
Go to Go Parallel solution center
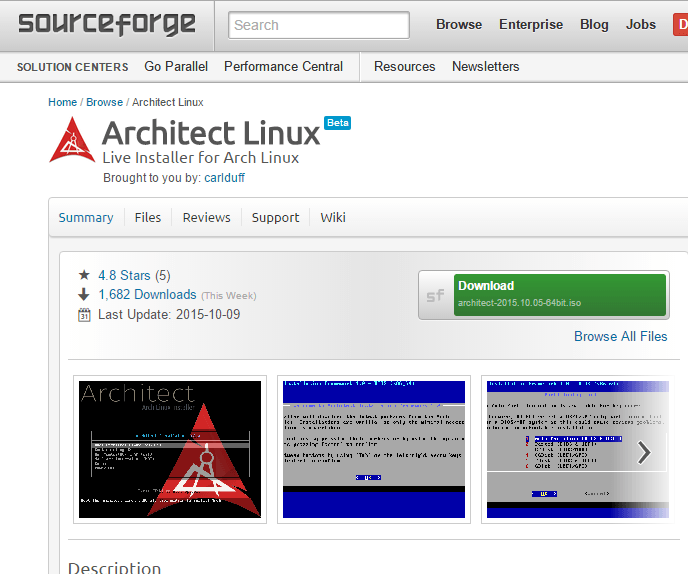coord(176,66)
